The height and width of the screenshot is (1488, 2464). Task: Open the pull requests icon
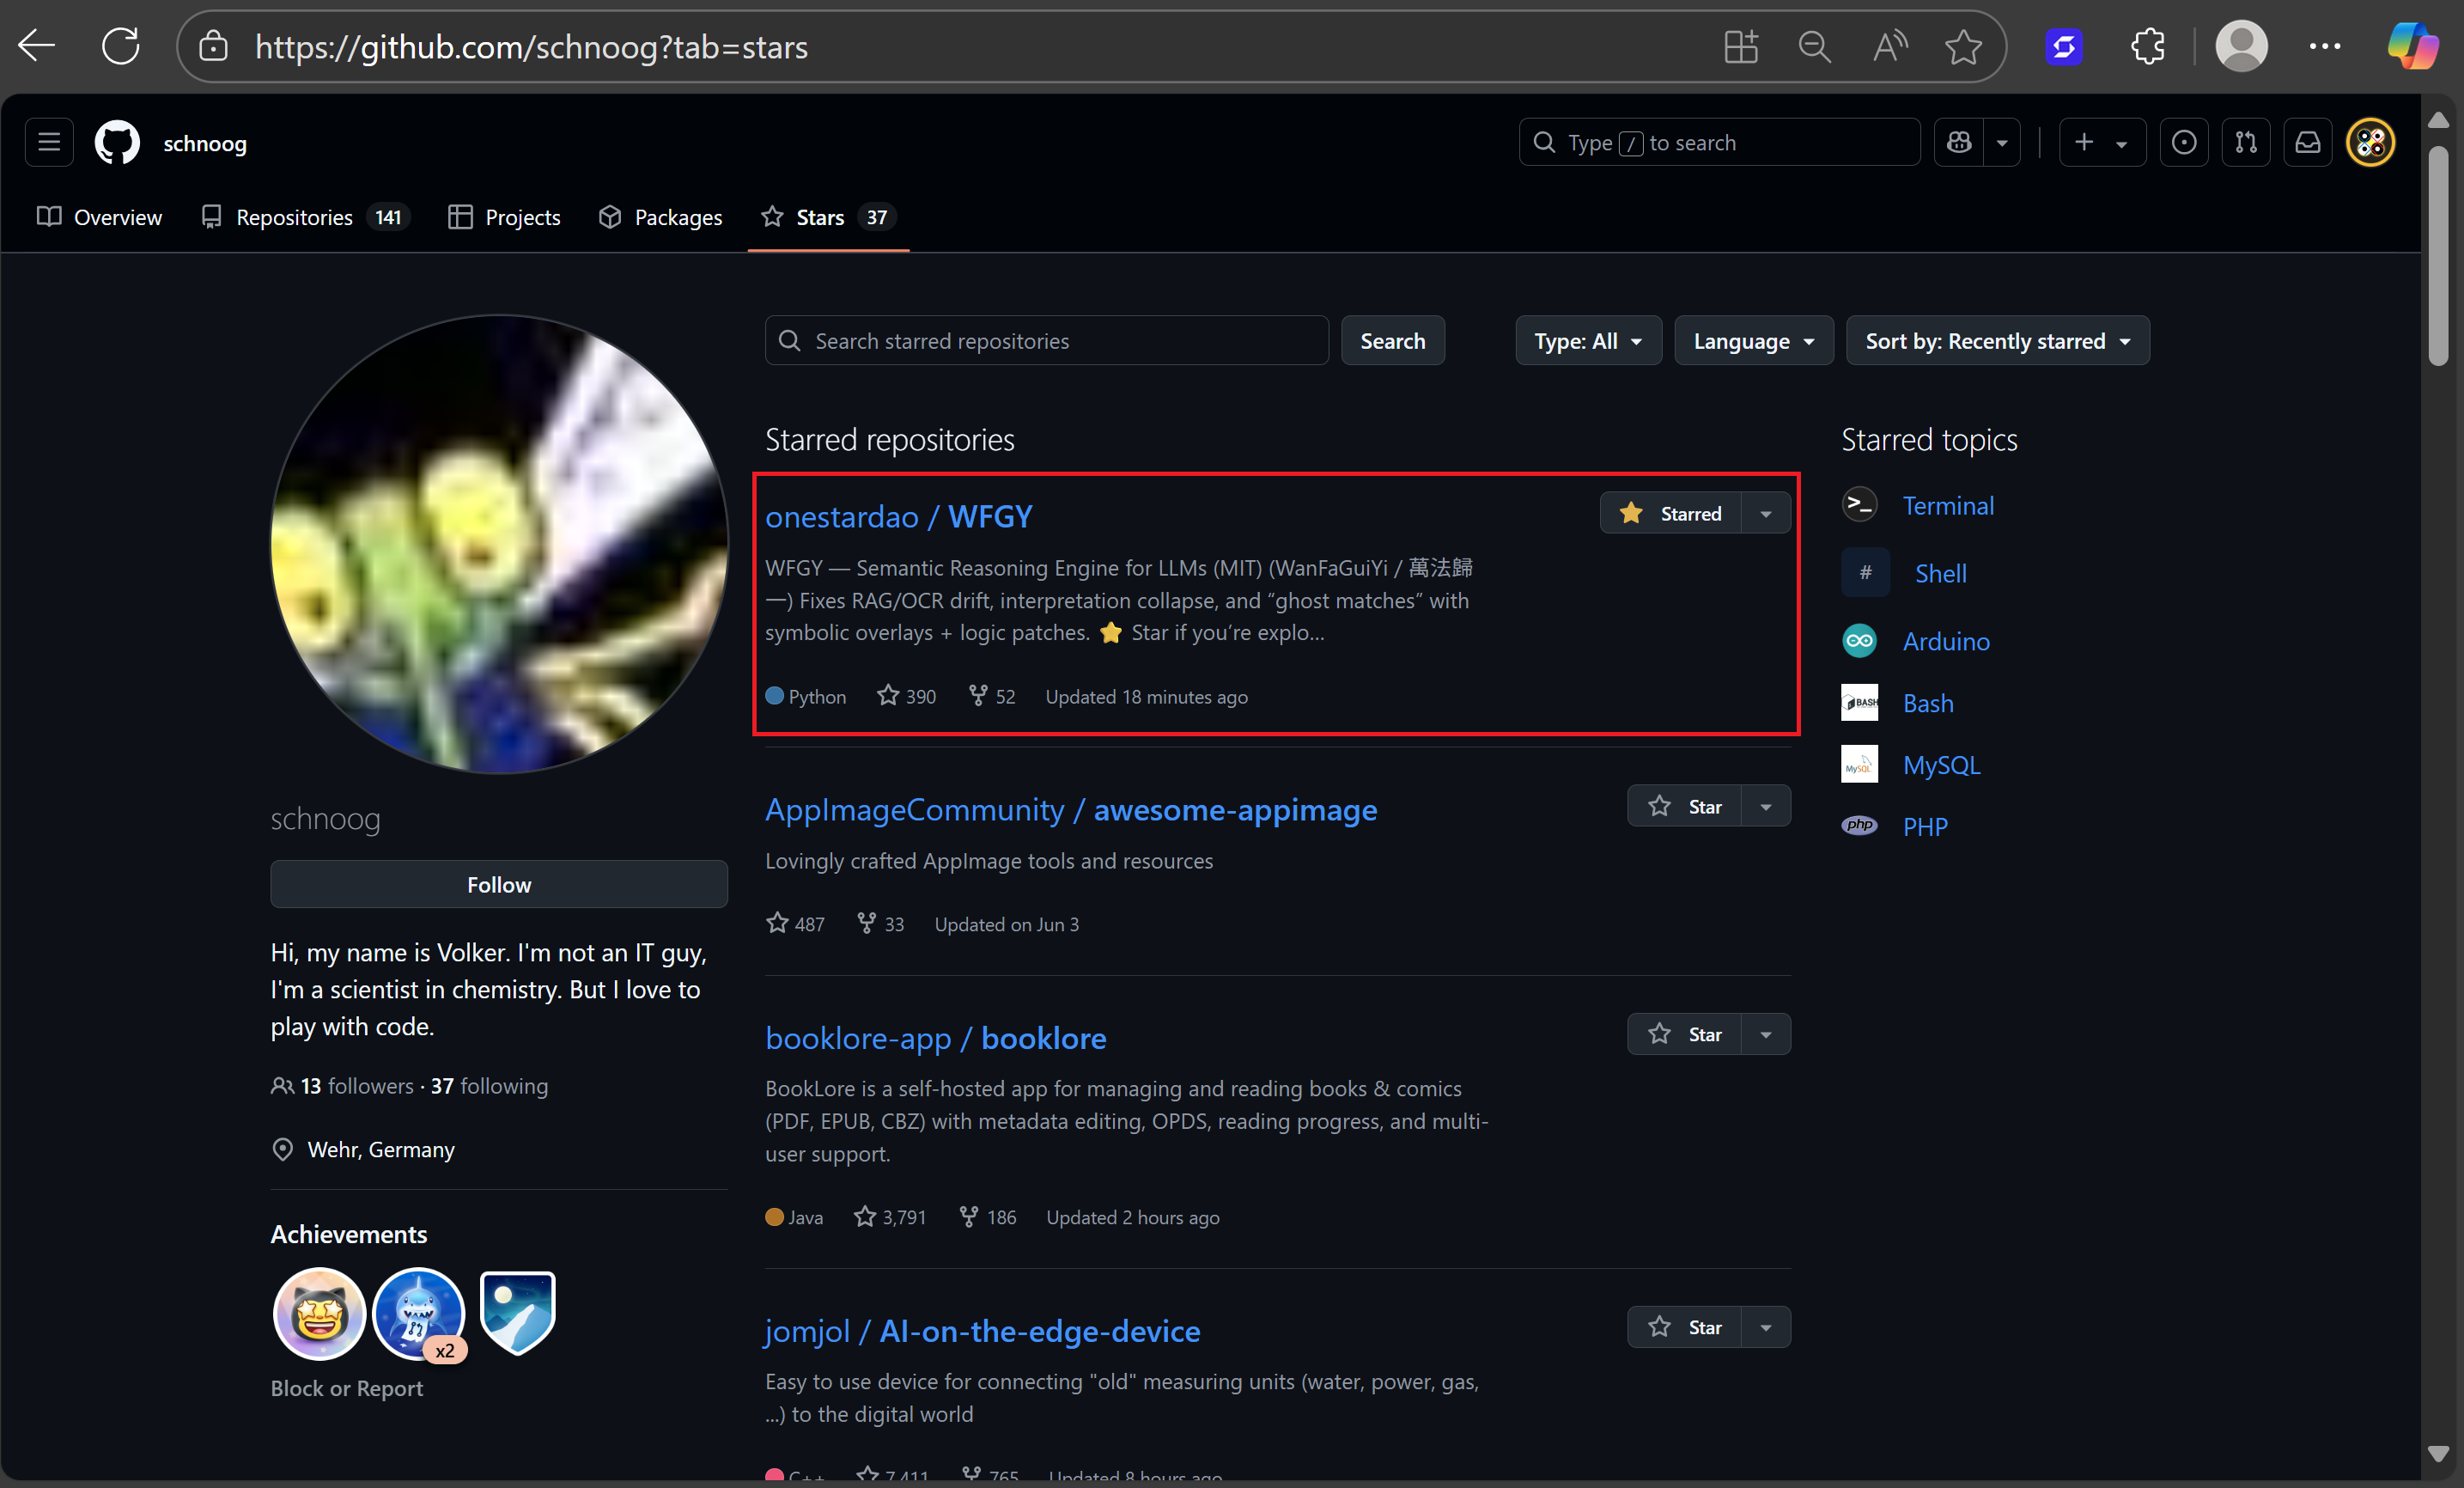(x=2246, y=143)
